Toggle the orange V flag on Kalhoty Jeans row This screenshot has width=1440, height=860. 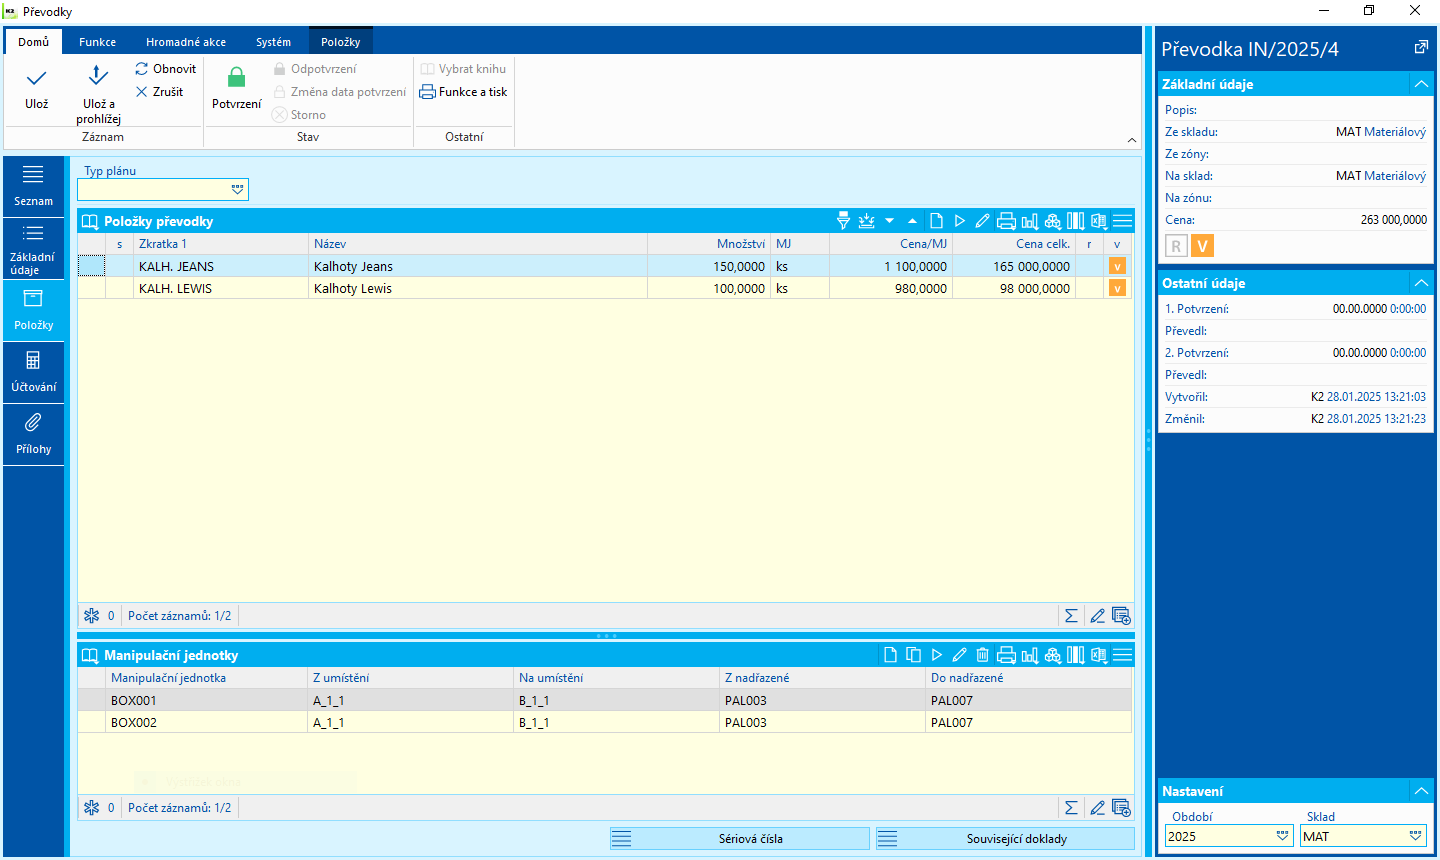pyautogui.click(x=1117, y=266)
